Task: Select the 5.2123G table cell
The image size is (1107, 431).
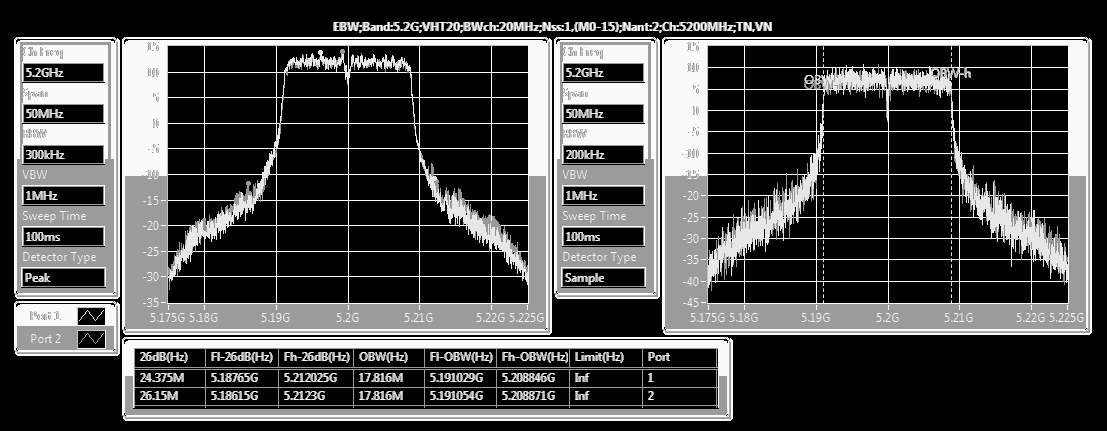Action: 318,396
